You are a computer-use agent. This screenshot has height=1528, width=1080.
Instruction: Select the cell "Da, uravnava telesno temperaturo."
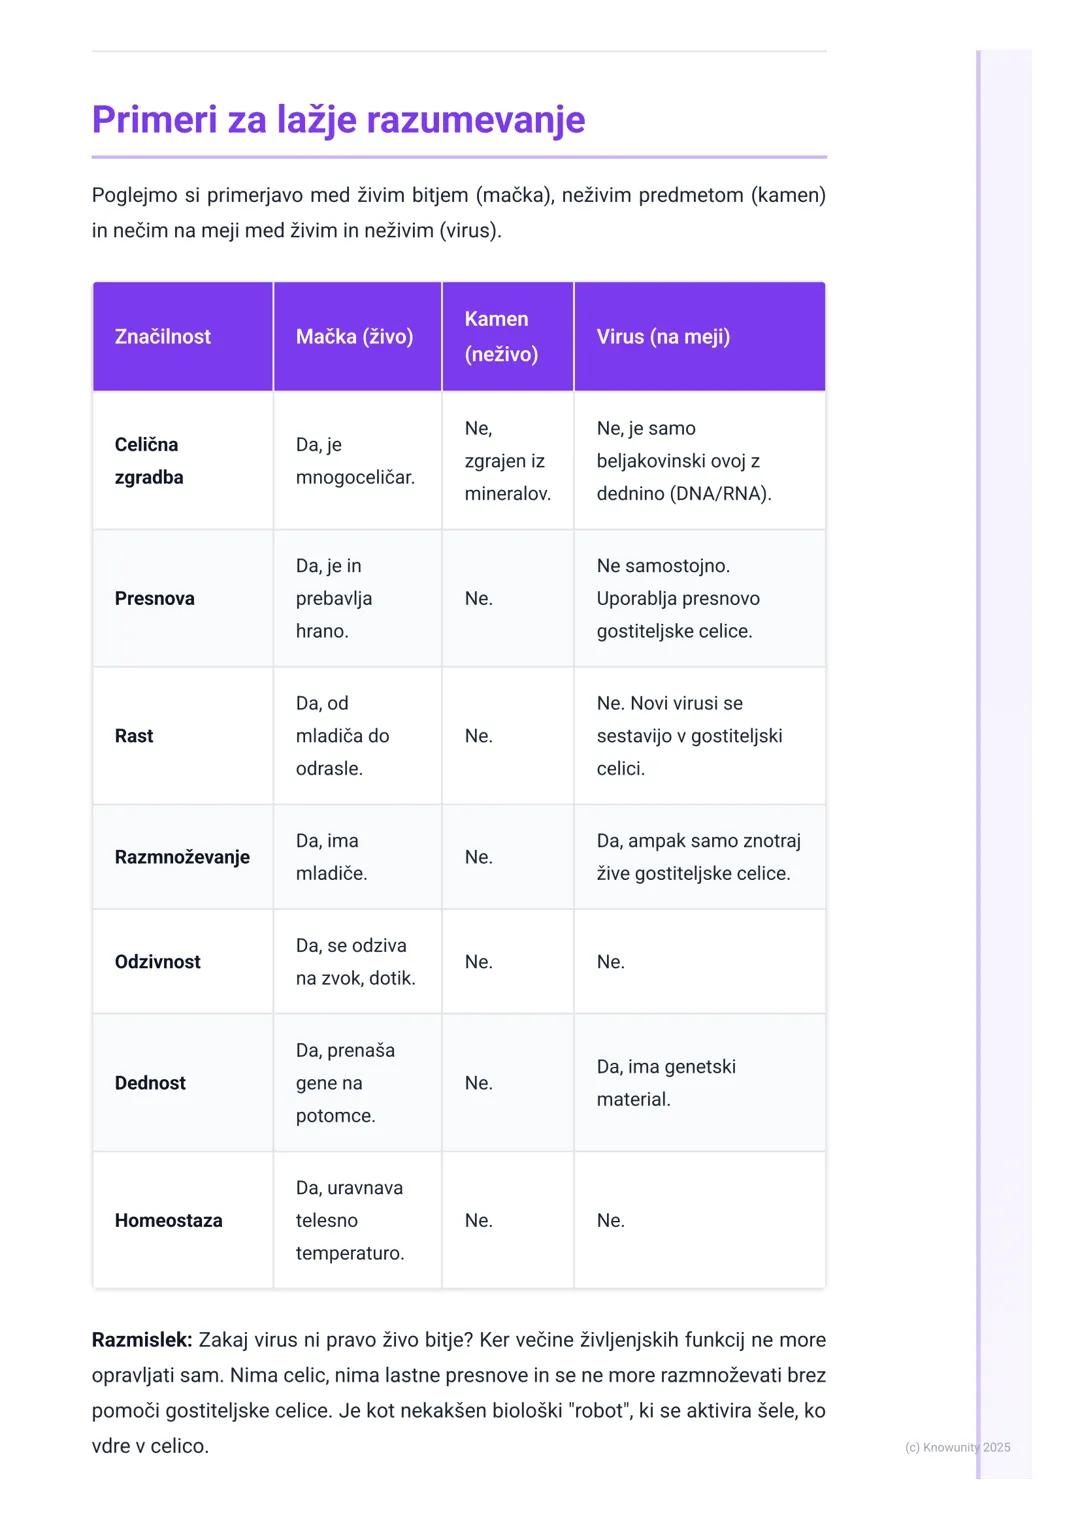[x=350, y=1221]
